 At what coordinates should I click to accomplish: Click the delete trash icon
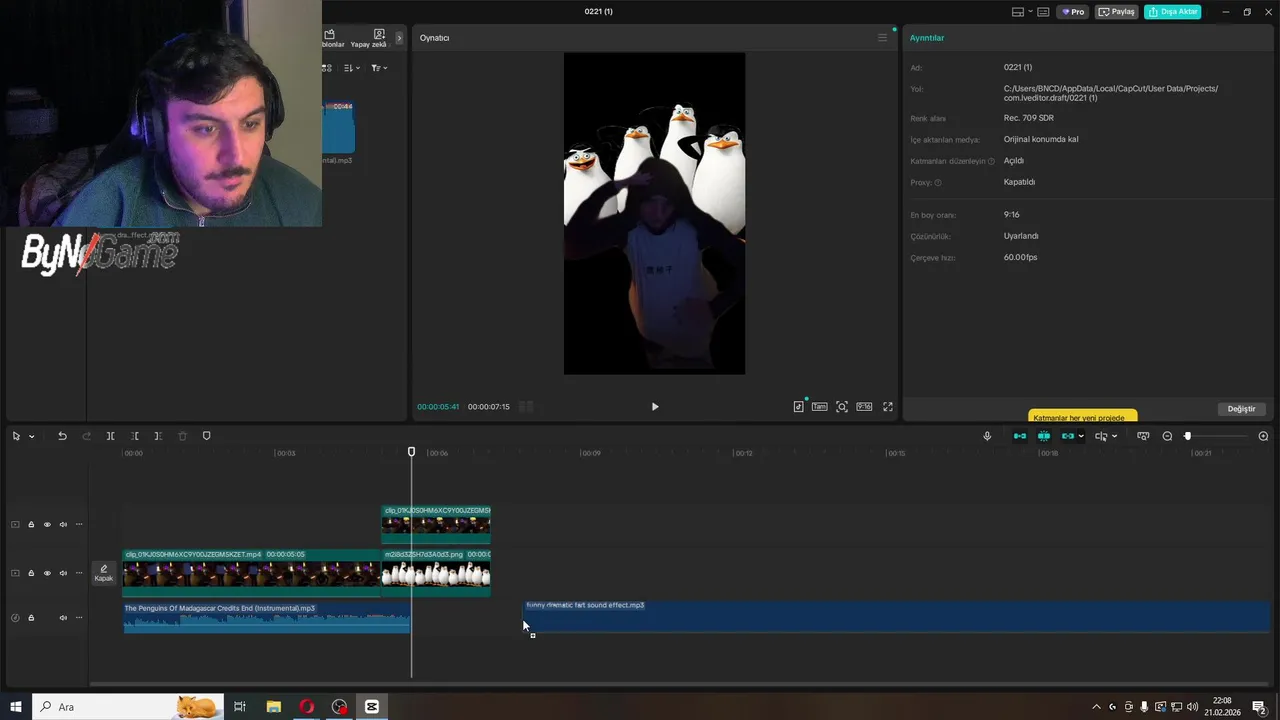(182, 436)
